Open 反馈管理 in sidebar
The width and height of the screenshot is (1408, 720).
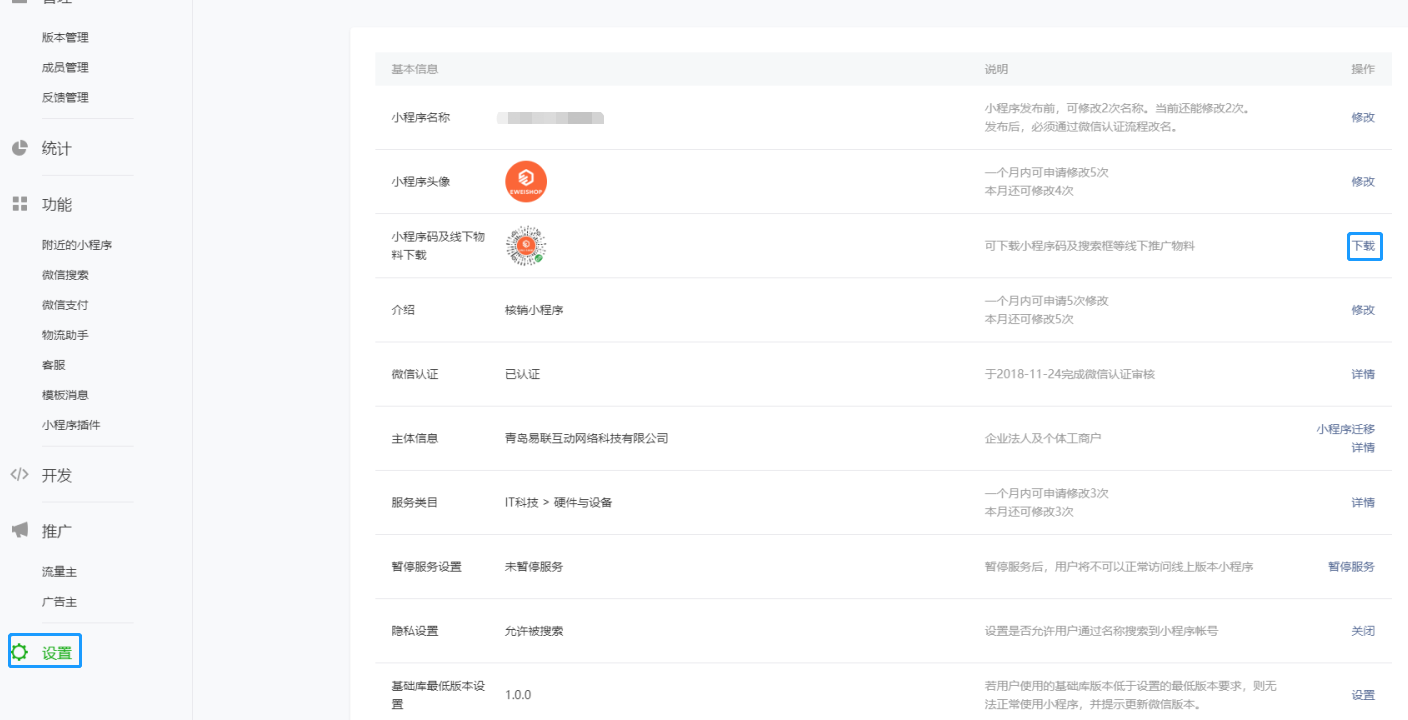pos(65,97)
